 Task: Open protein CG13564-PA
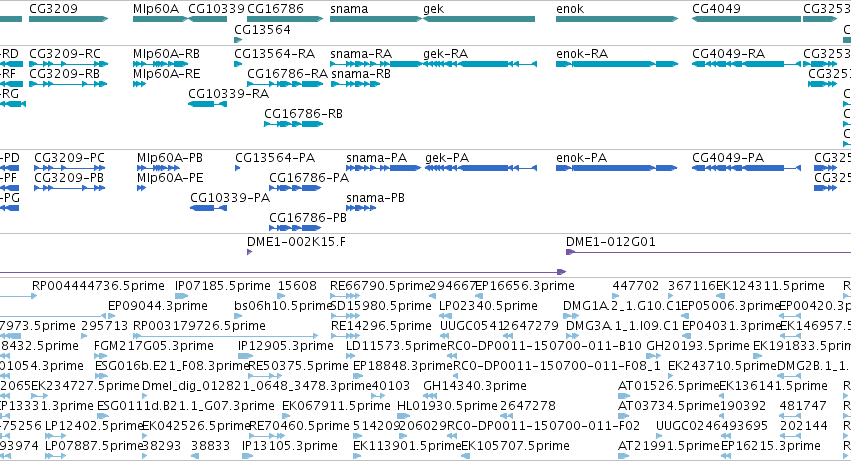tap(275, 158)
